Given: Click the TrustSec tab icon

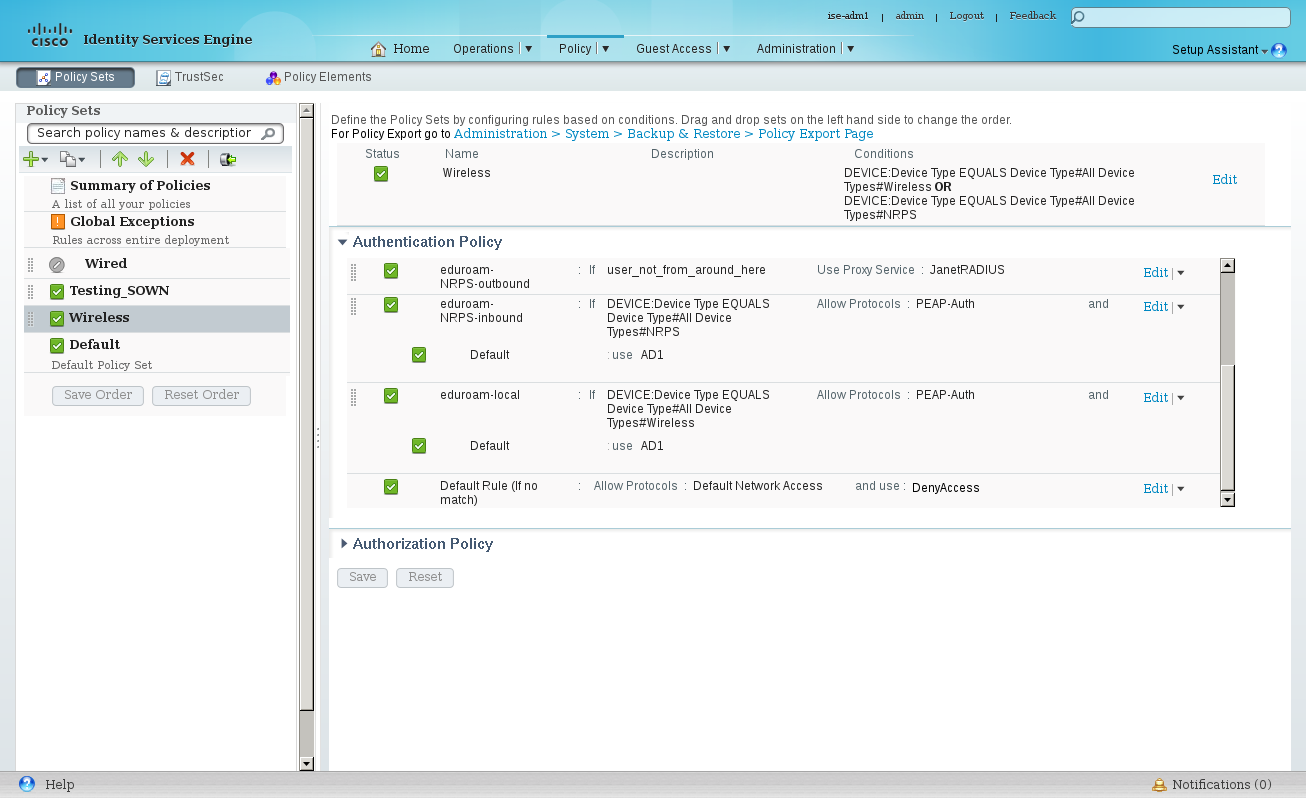Looking at the screenshot, I should click(x=163, y=78).
